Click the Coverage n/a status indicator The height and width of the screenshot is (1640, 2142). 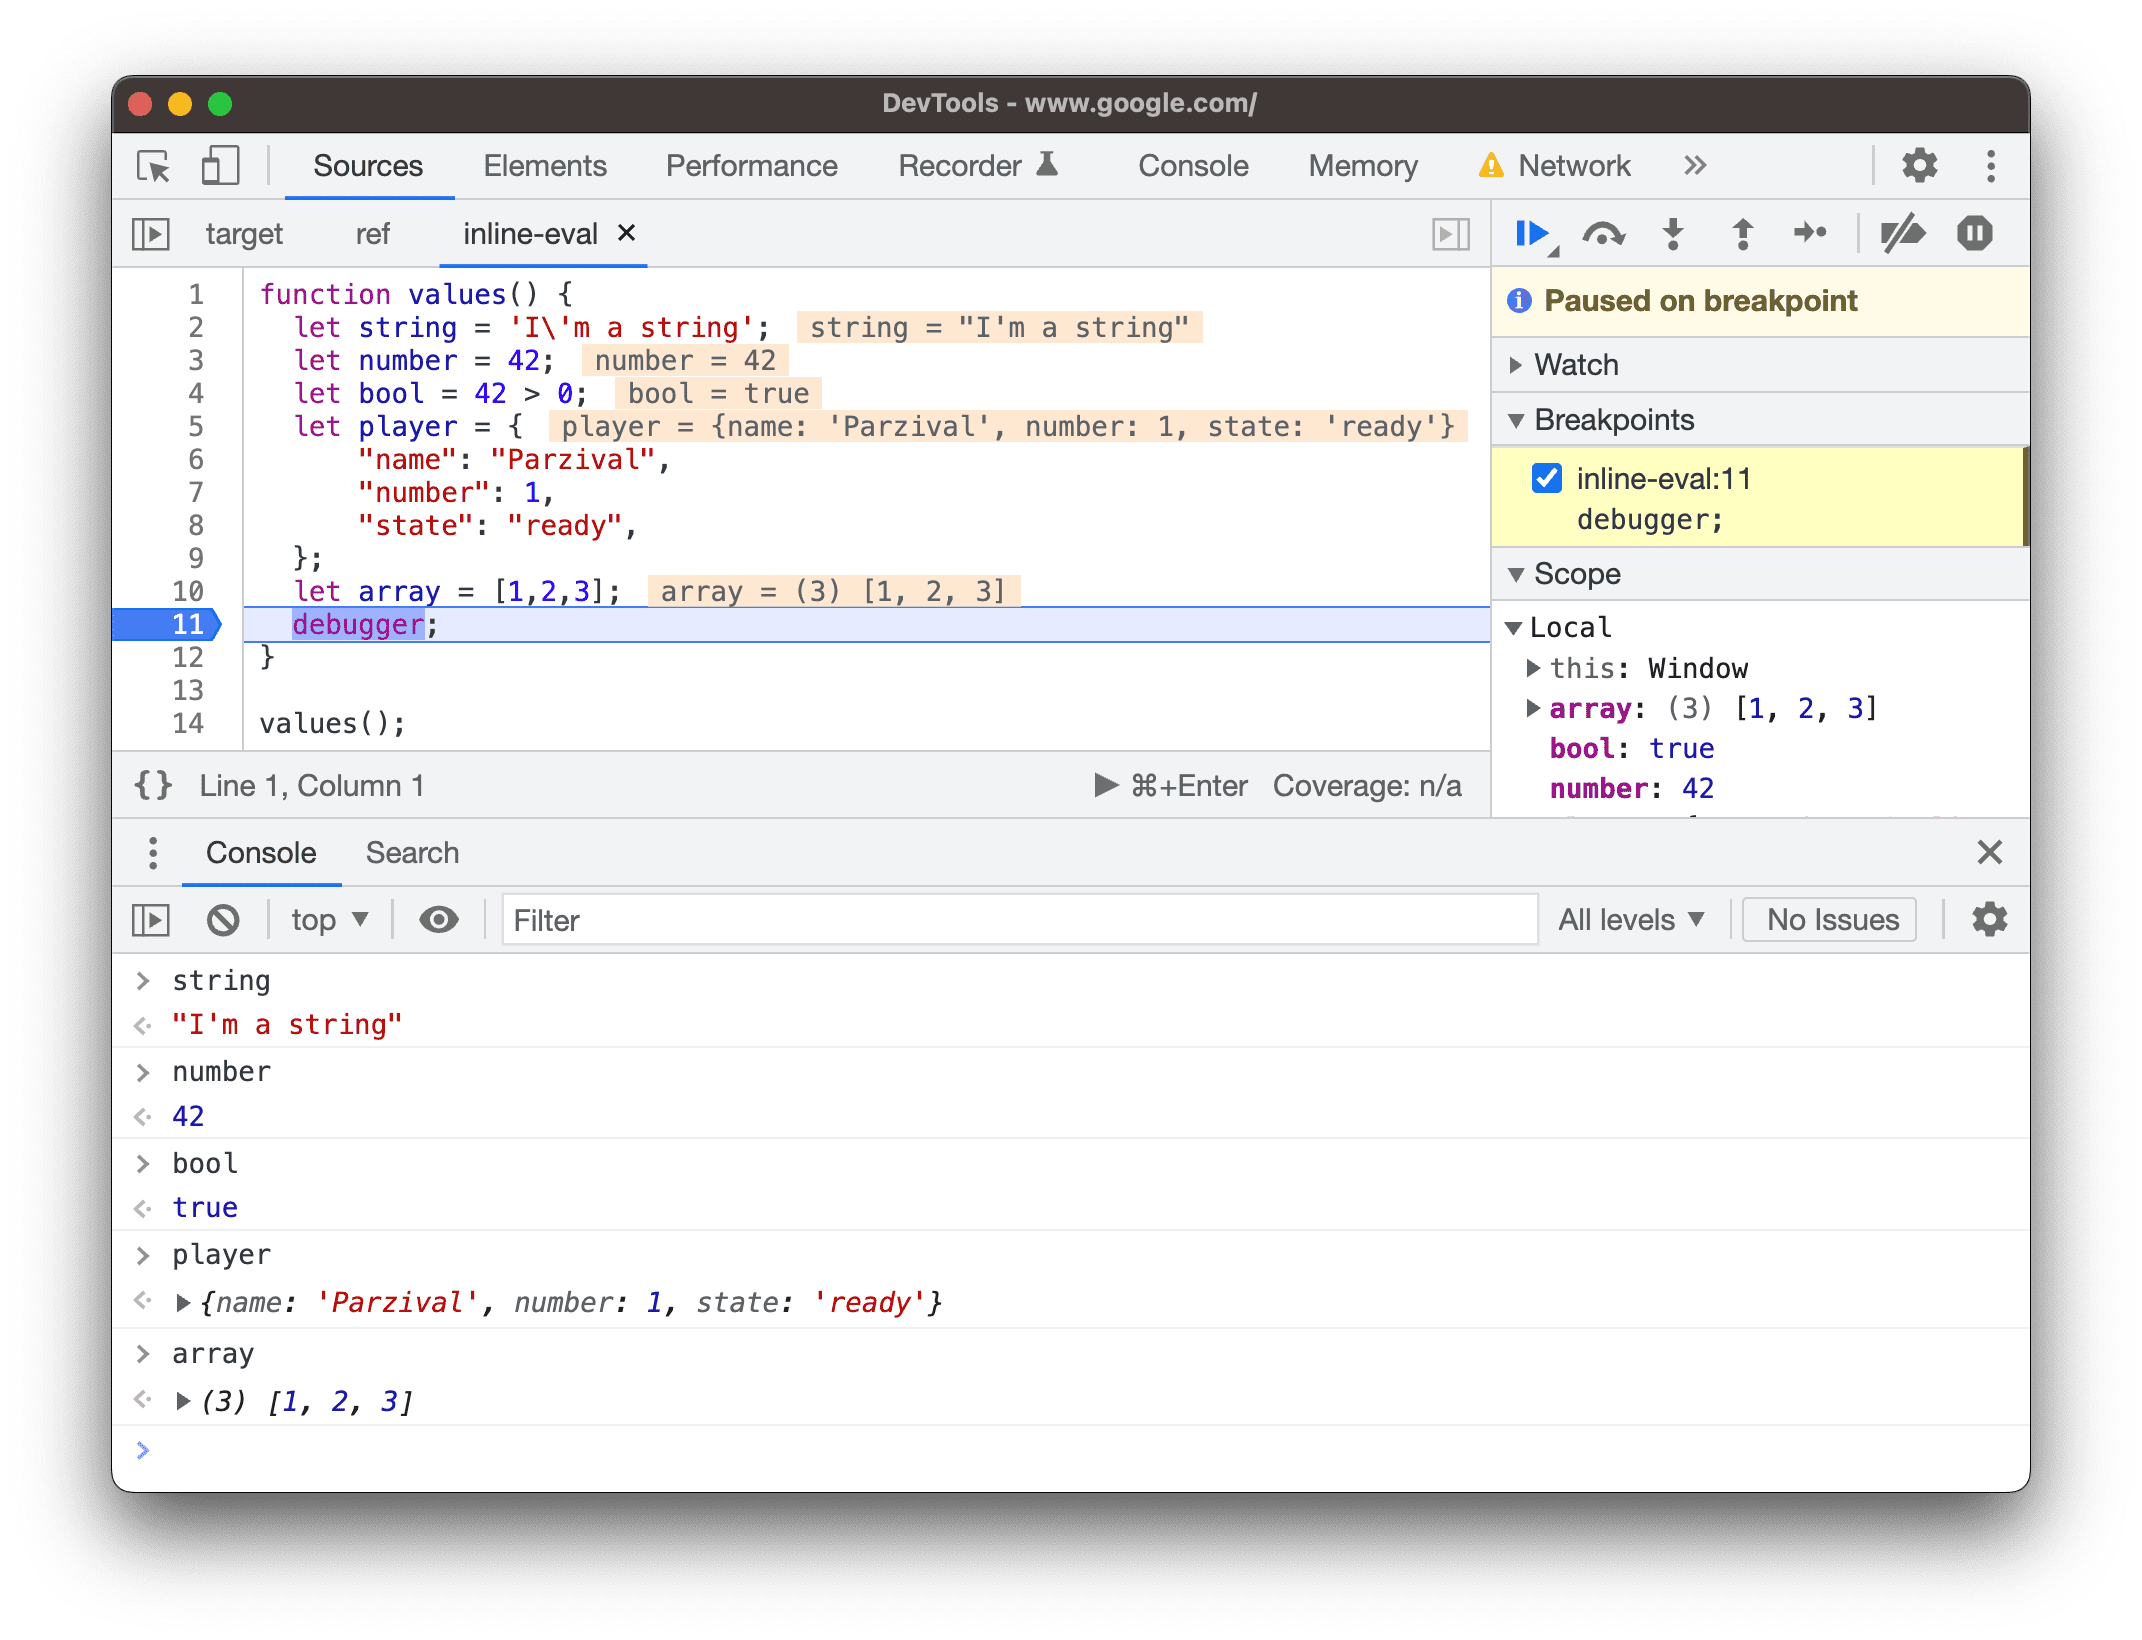click(x=1369, y=787)
